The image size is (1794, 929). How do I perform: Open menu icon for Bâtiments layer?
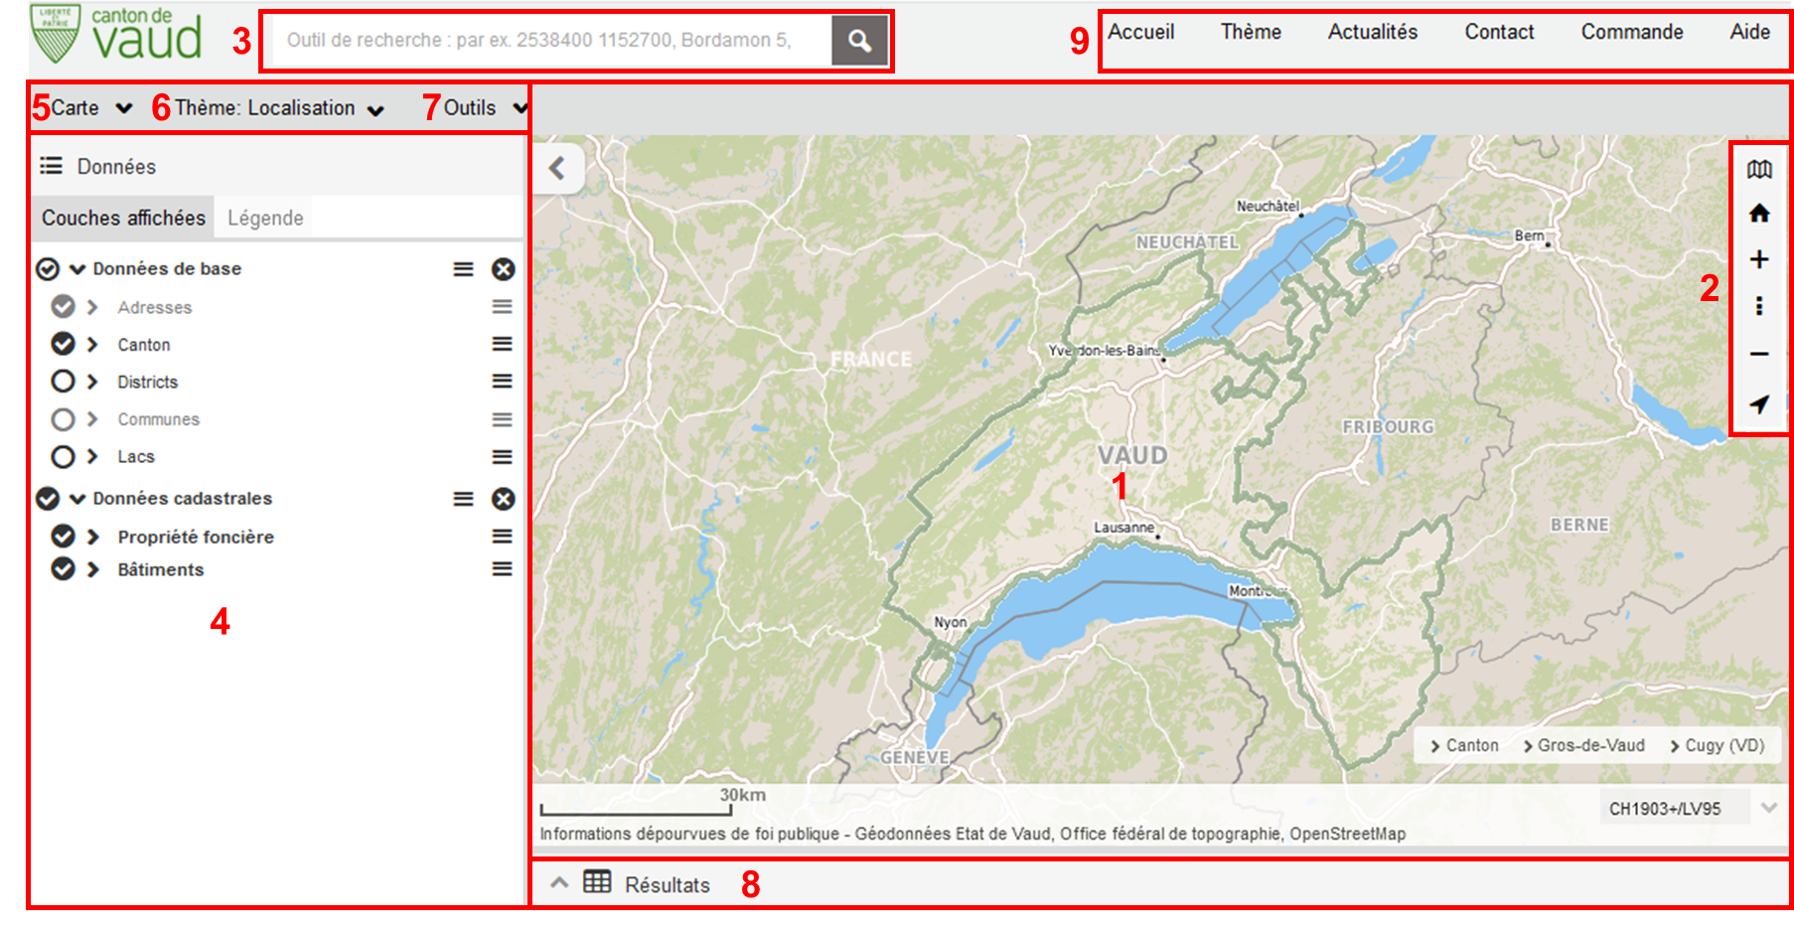click(x=502, y=569)
